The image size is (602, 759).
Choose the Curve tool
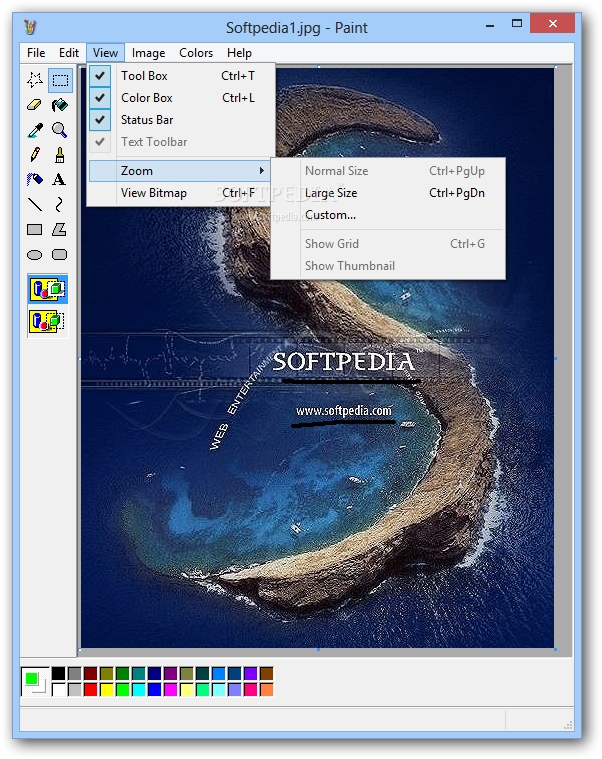(x=60, y=205)
